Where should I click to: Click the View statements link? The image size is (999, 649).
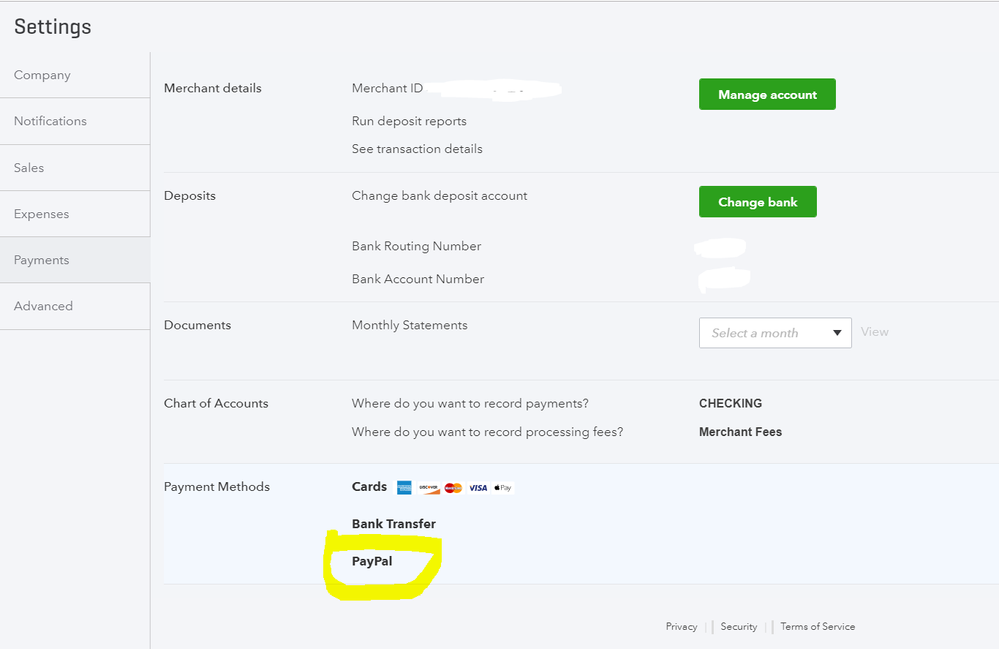(874, 331)
